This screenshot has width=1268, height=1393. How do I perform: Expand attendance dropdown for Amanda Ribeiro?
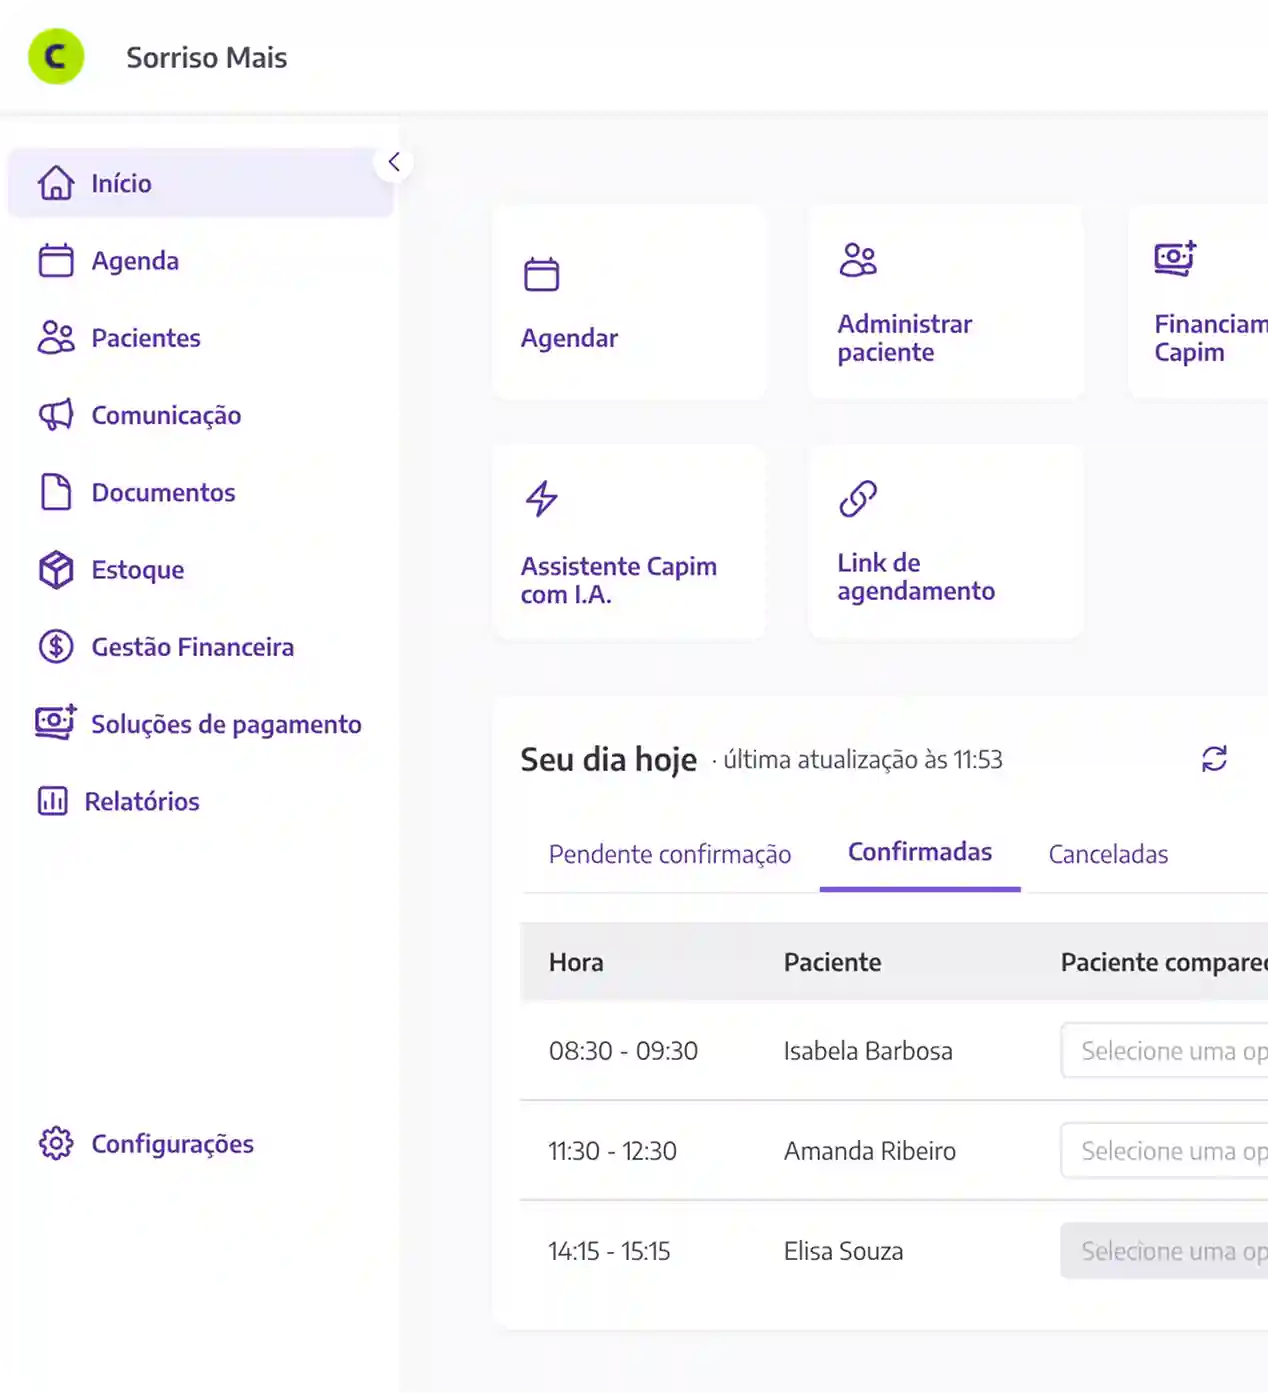(1165, 1151)
